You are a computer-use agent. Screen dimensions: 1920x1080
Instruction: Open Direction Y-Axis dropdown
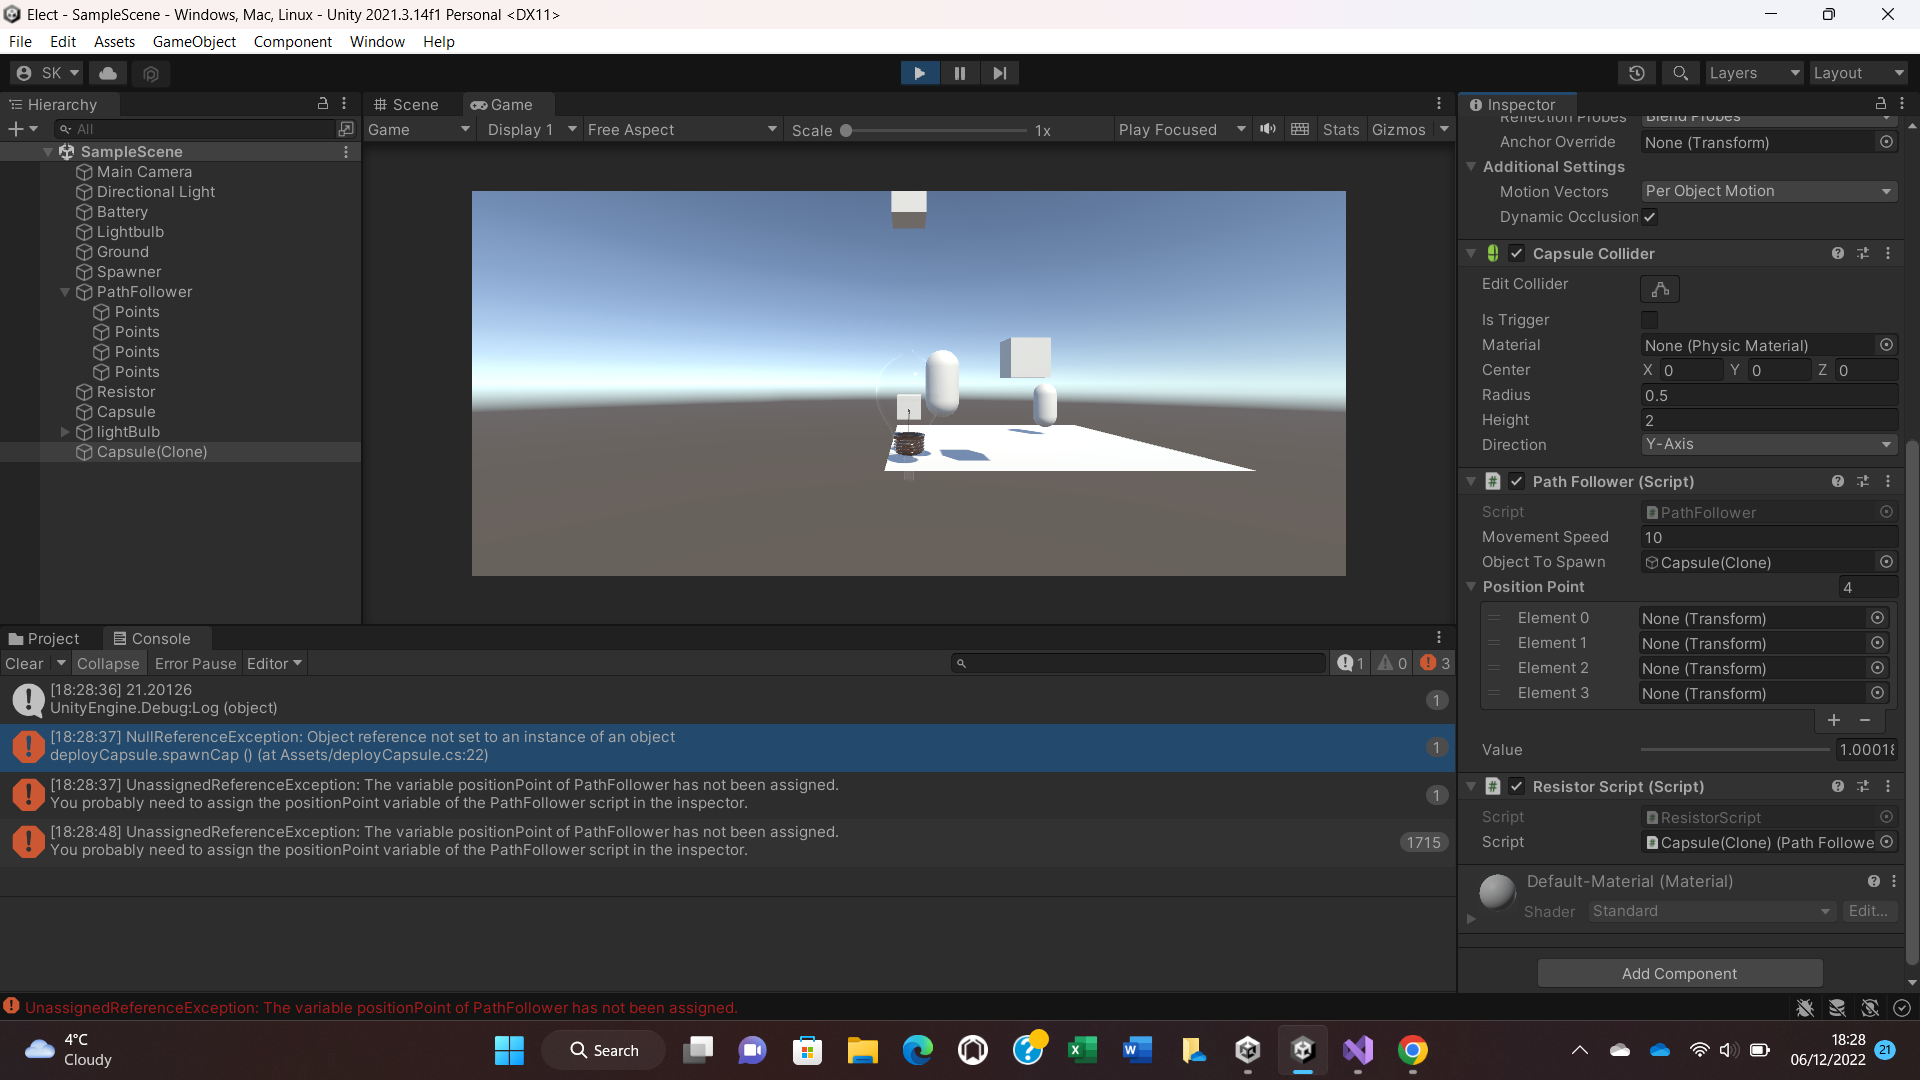tap(1769, 444)
